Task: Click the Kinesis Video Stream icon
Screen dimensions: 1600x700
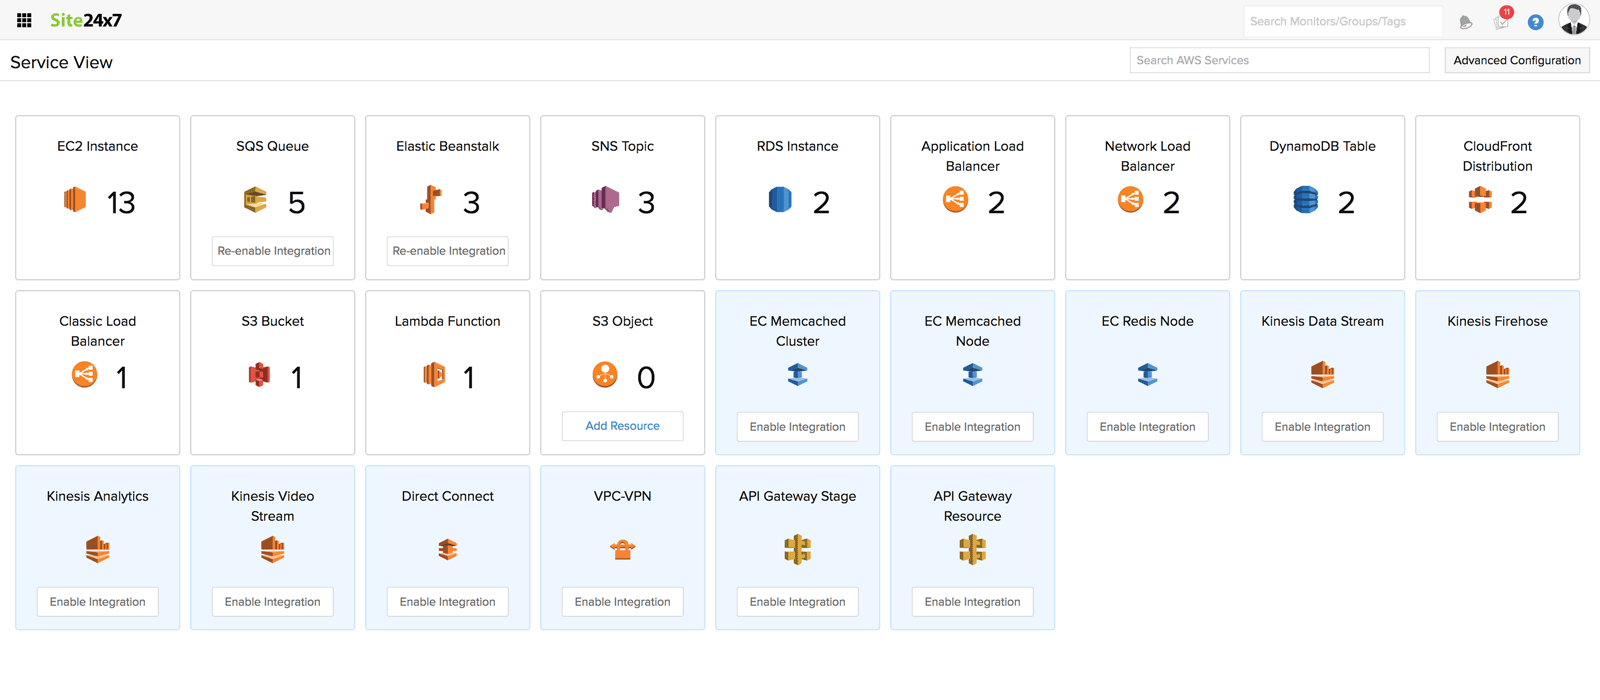Action: point(272,550)
